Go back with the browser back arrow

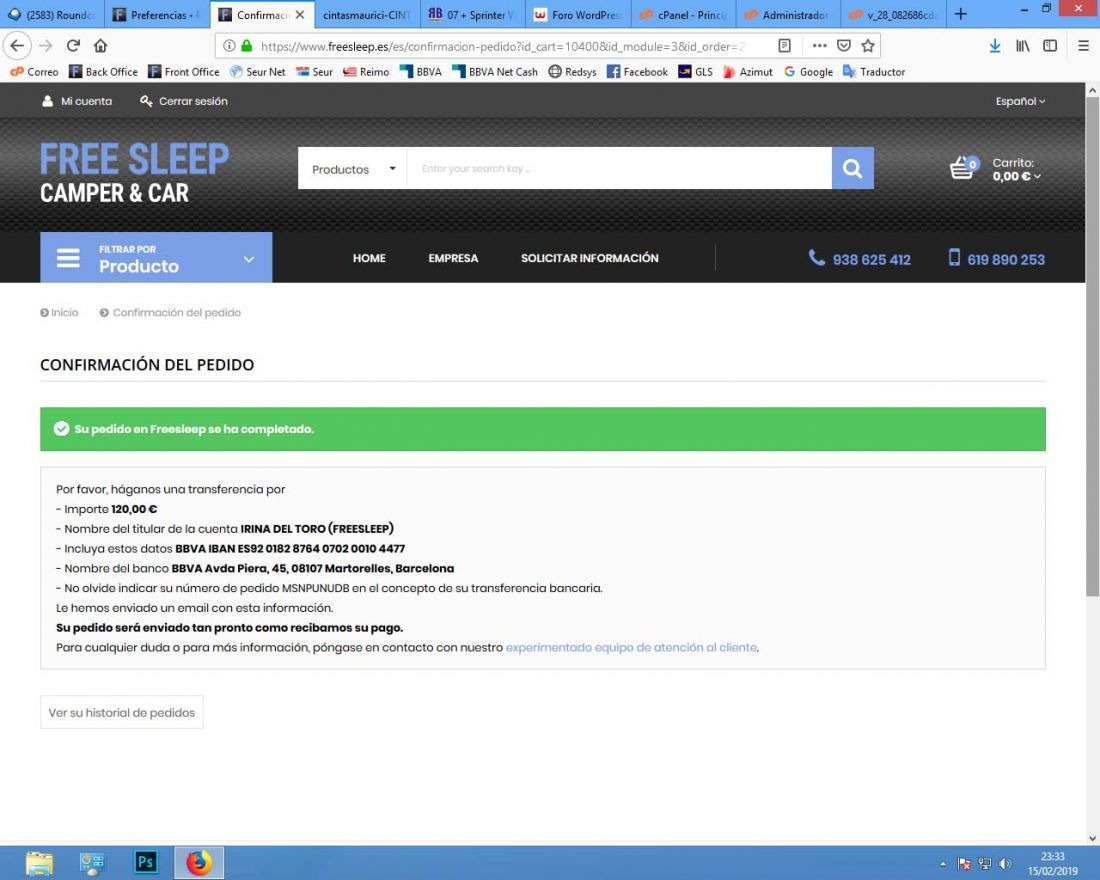[17, 46]
